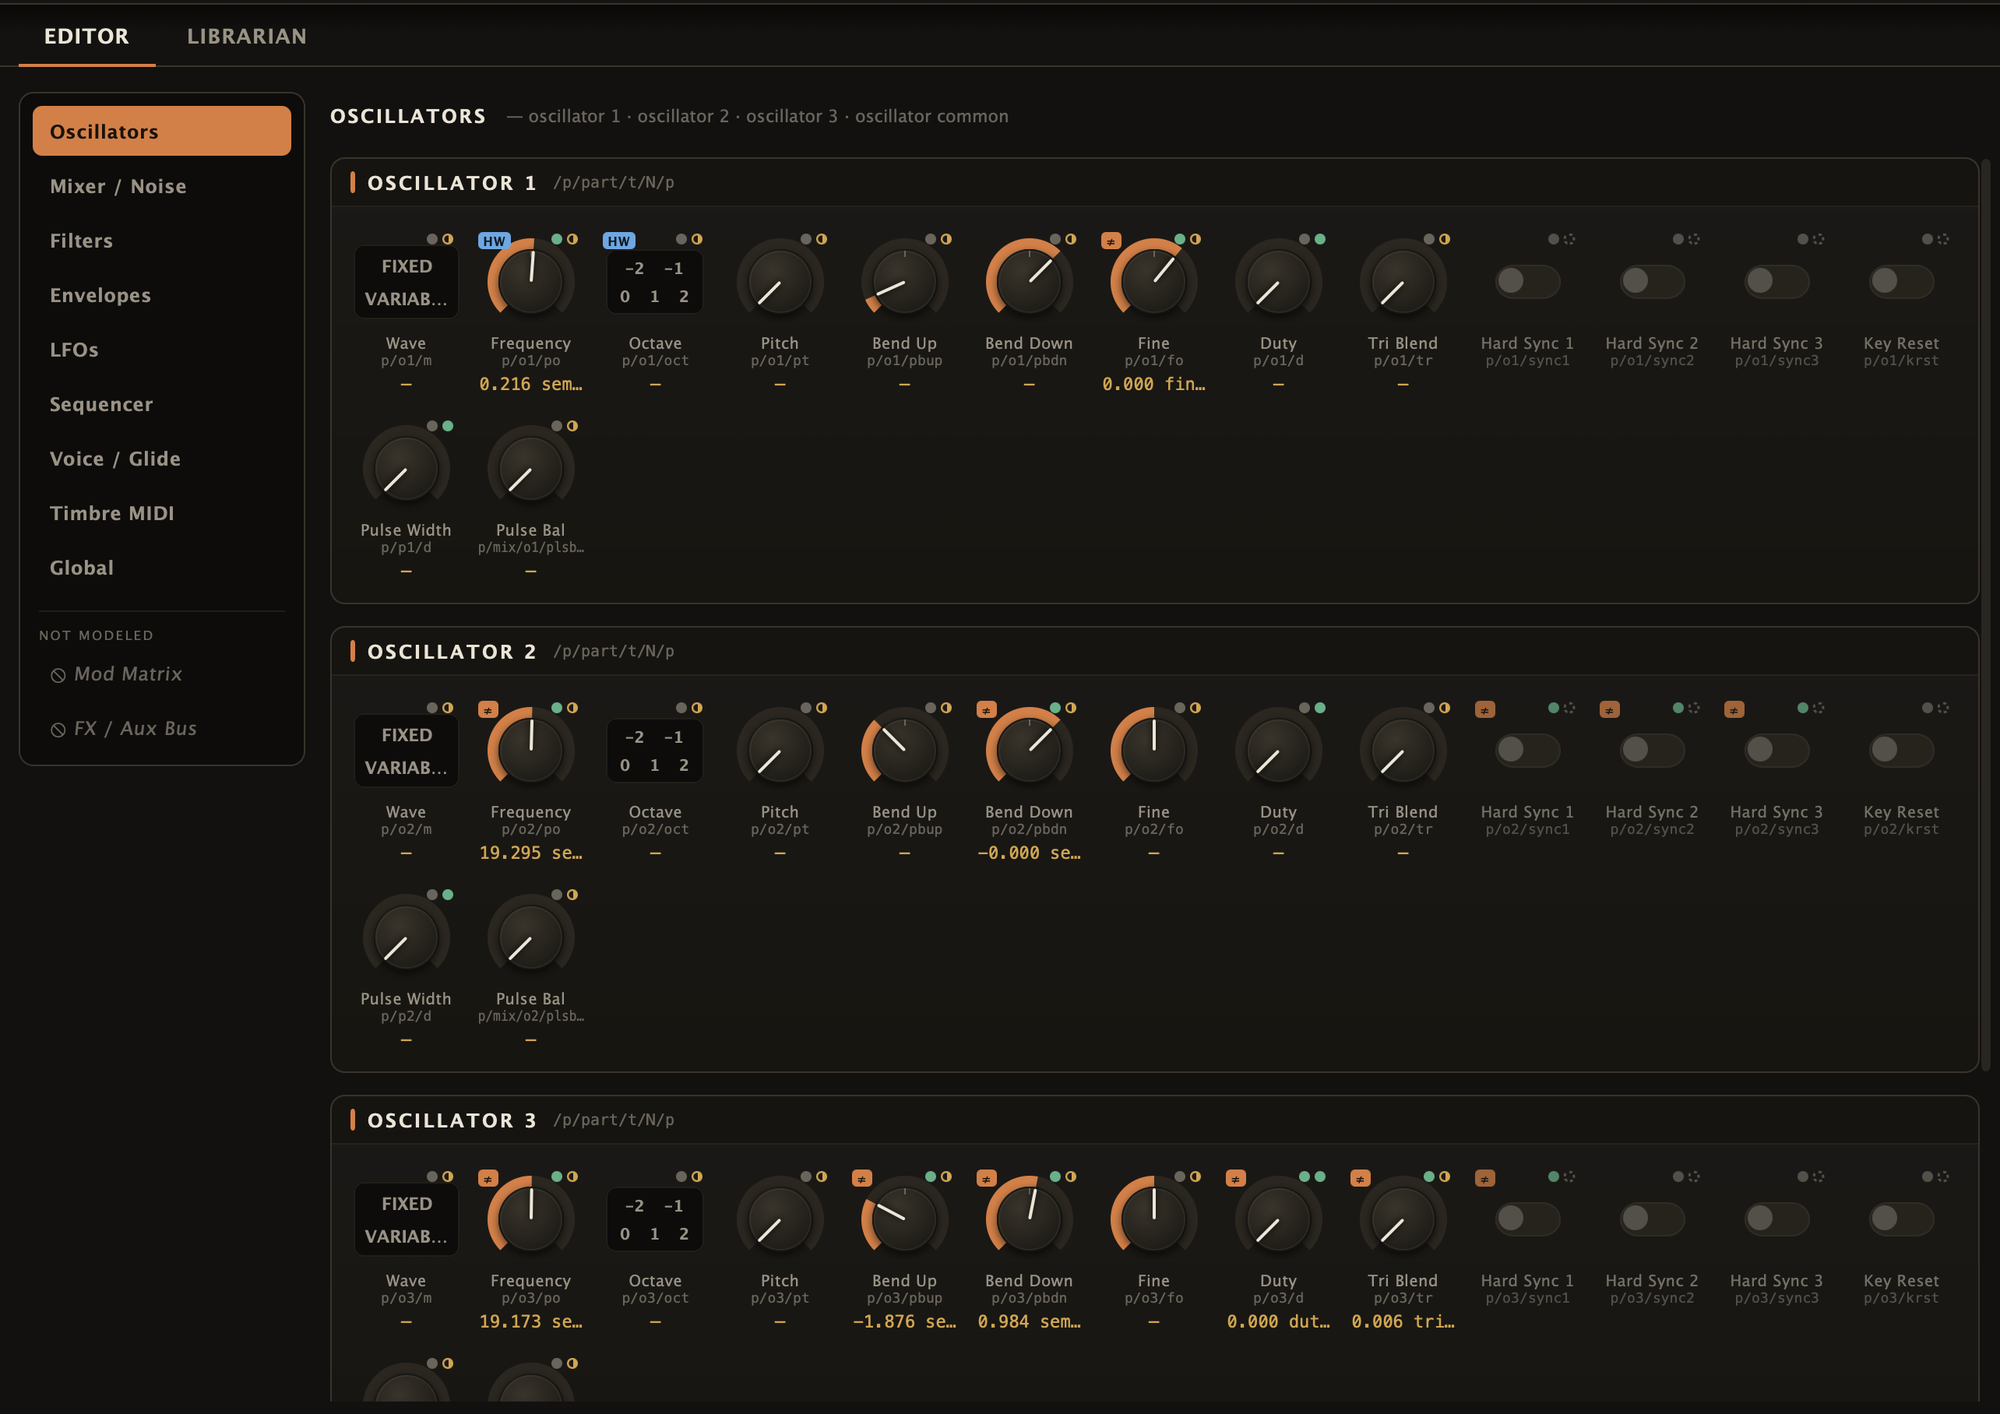This screenshot has width=2000, height=1414.
Task: Click the half-circle icon above Oscillator 1 Pitch
Action: (821, 239)
